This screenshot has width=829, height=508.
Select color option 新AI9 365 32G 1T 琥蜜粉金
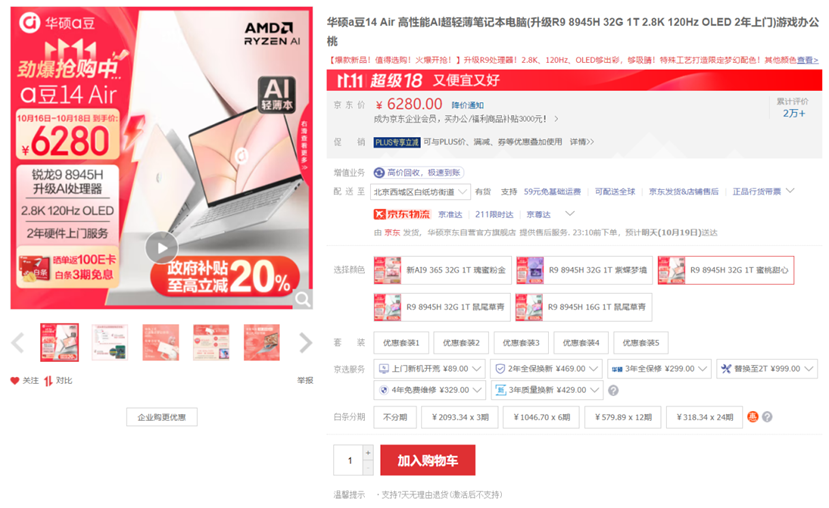pos(443,270)
